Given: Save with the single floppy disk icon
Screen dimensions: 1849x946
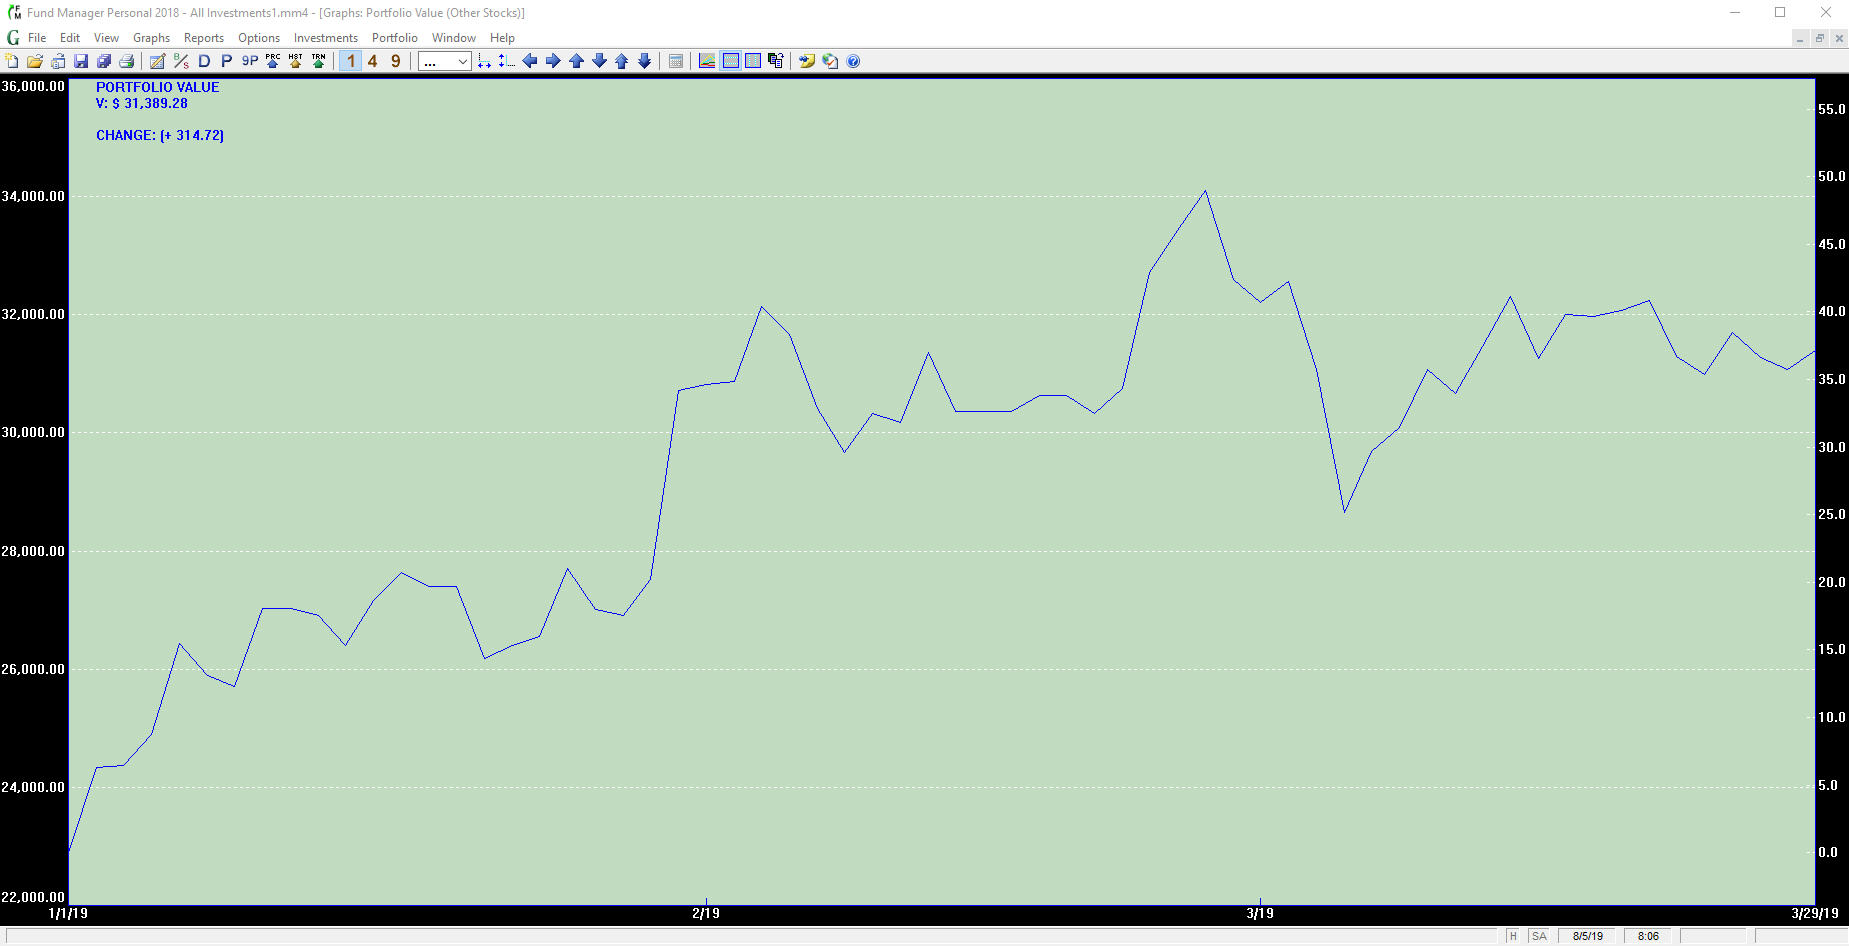Looking at the screenshot, I should click(81, 61).
